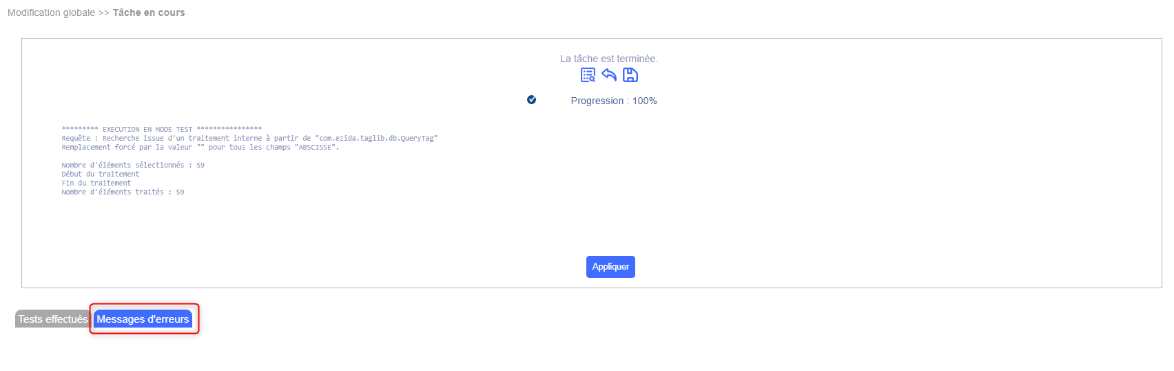Click the Progression : 100% indicator

(614, 100)
